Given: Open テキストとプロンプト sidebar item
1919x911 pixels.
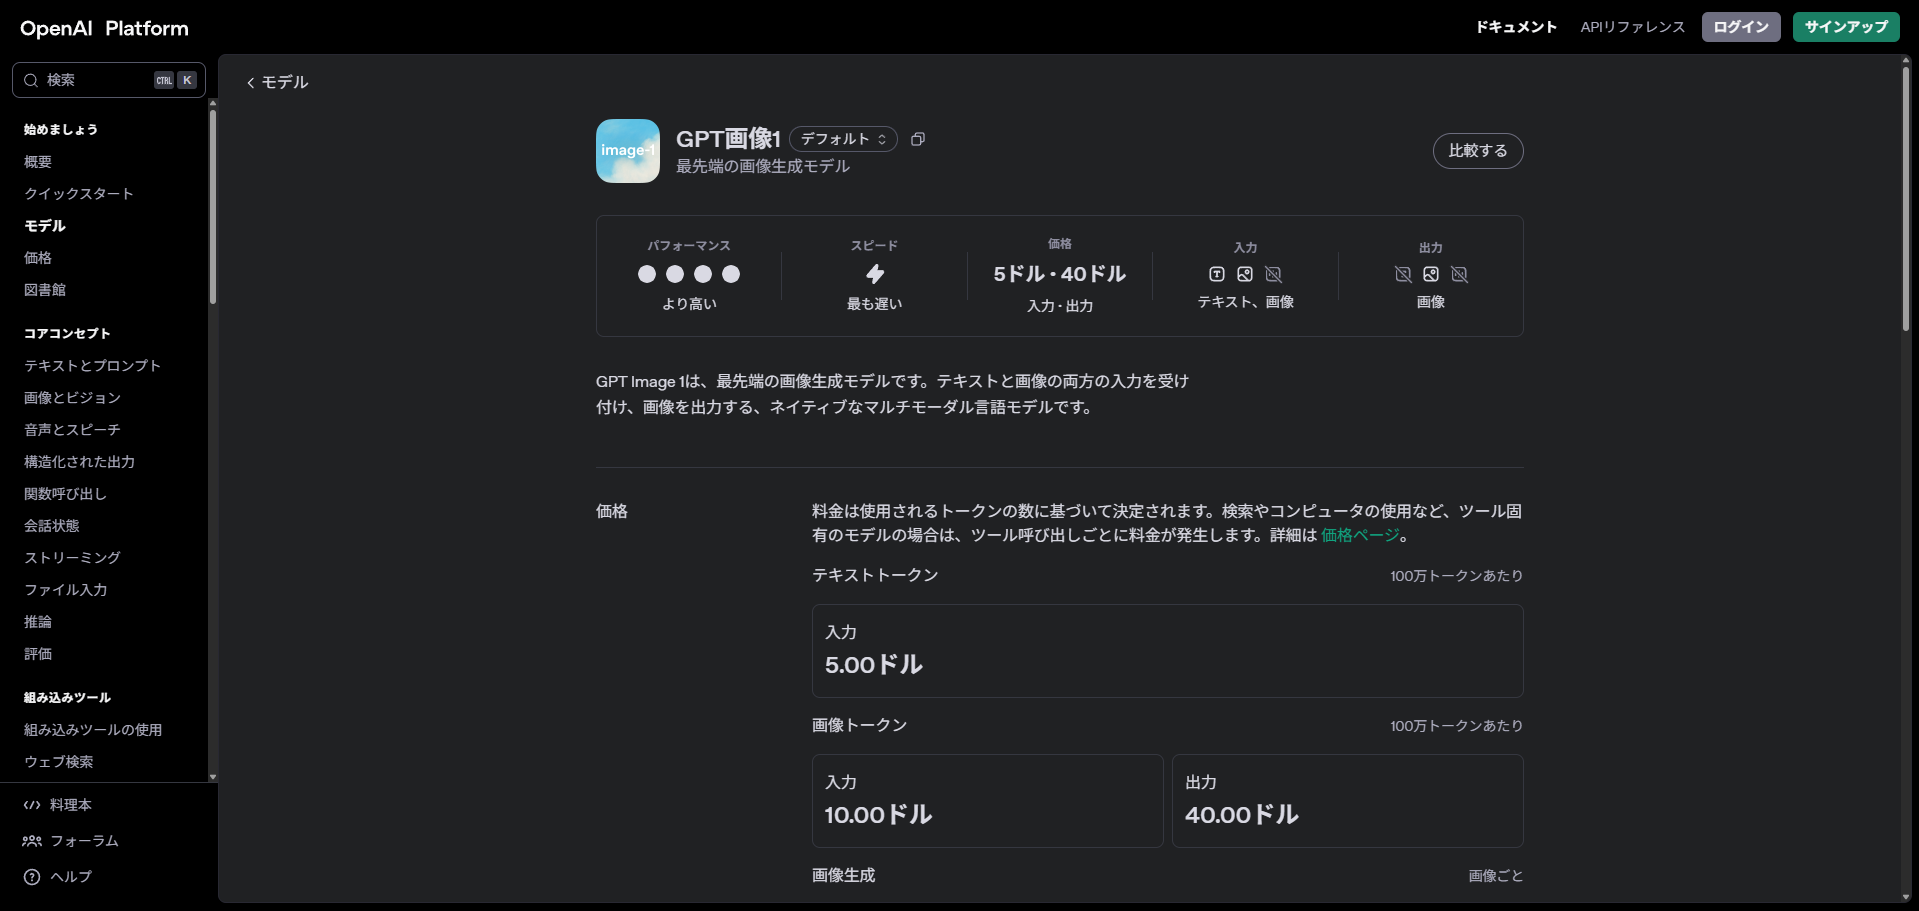Looking at the screenshot, I should (x=92, y=366).
